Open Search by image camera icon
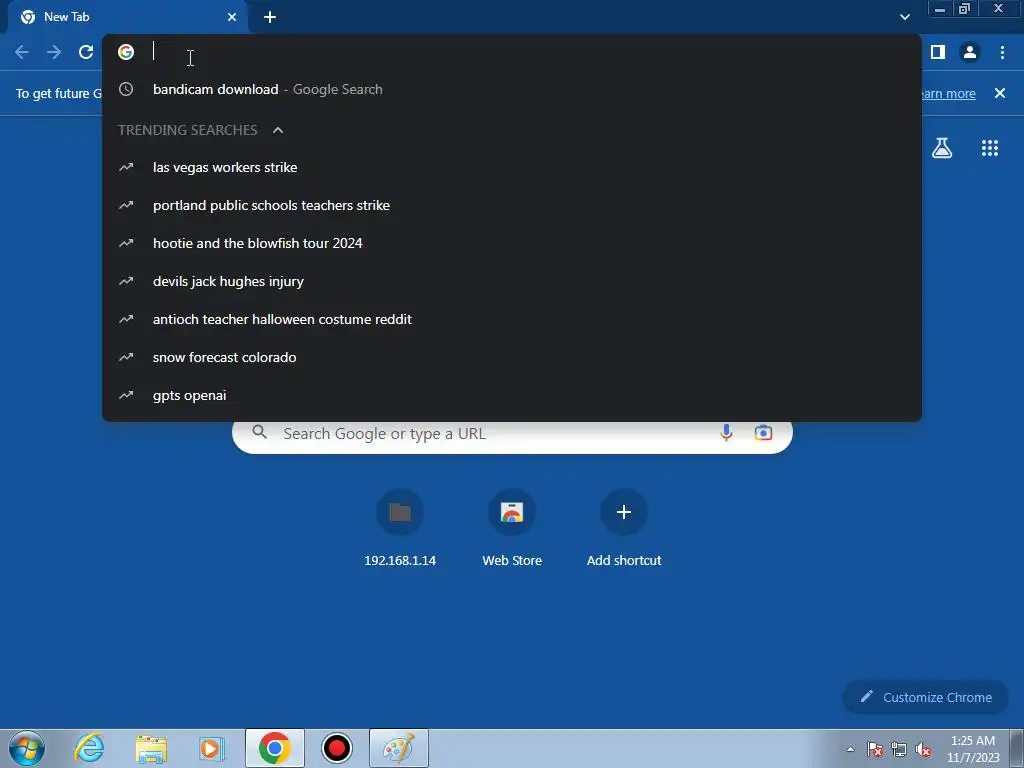The width and height of the screenshot is (1024, 768). [x=763, y=432]
